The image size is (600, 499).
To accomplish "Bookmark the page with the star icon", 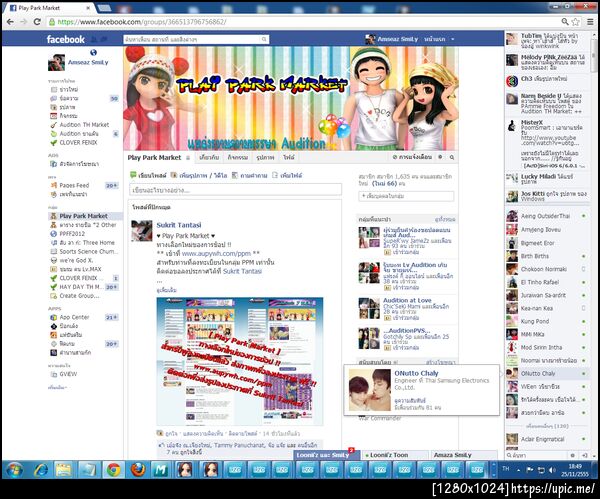I will click(576, 22).
